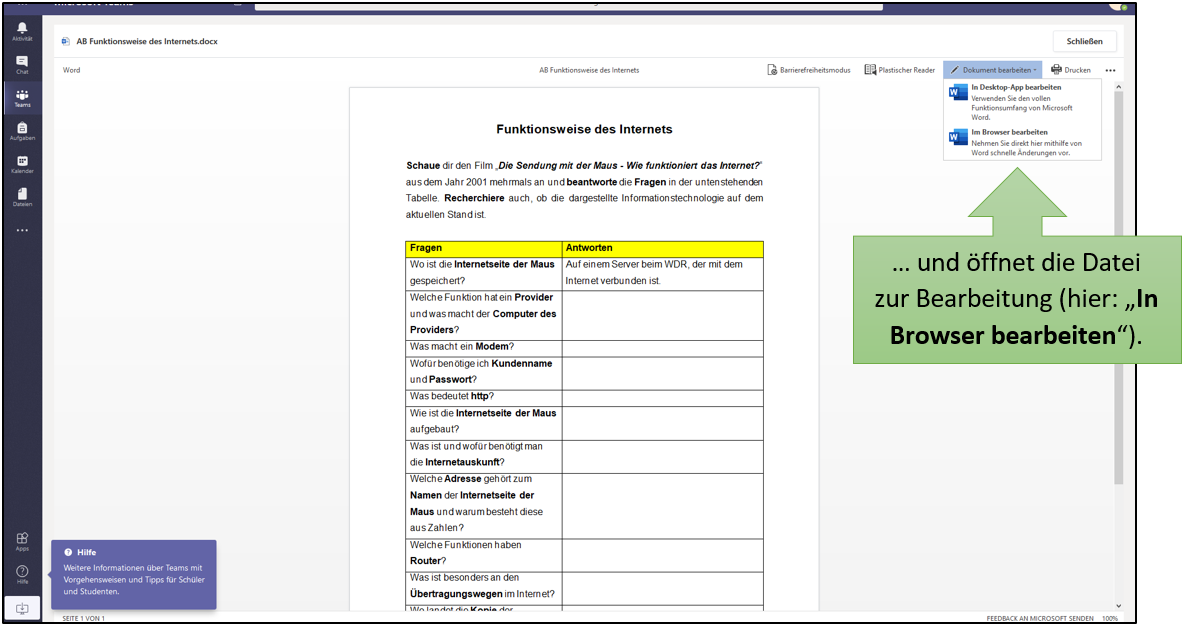The height and width of the screenshot is (627, 1185).
Task: Click Feedback an Microsoft senden link
Action: click(1039, 619)
